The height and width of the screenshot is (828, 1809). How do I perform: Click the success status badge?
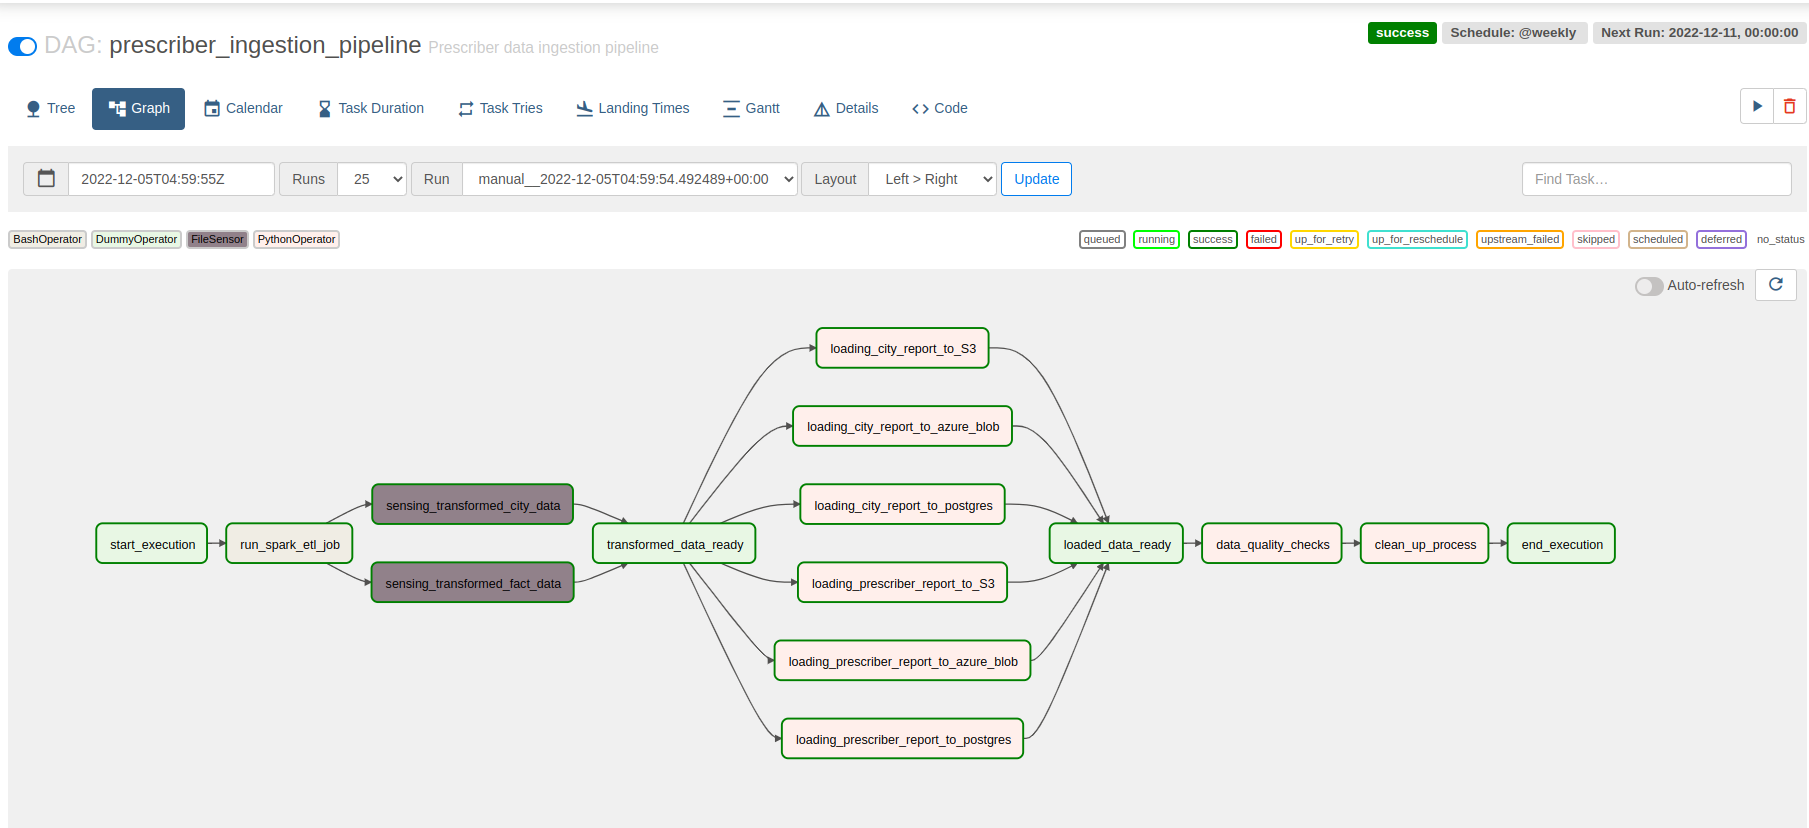(x=1402, y=33)
